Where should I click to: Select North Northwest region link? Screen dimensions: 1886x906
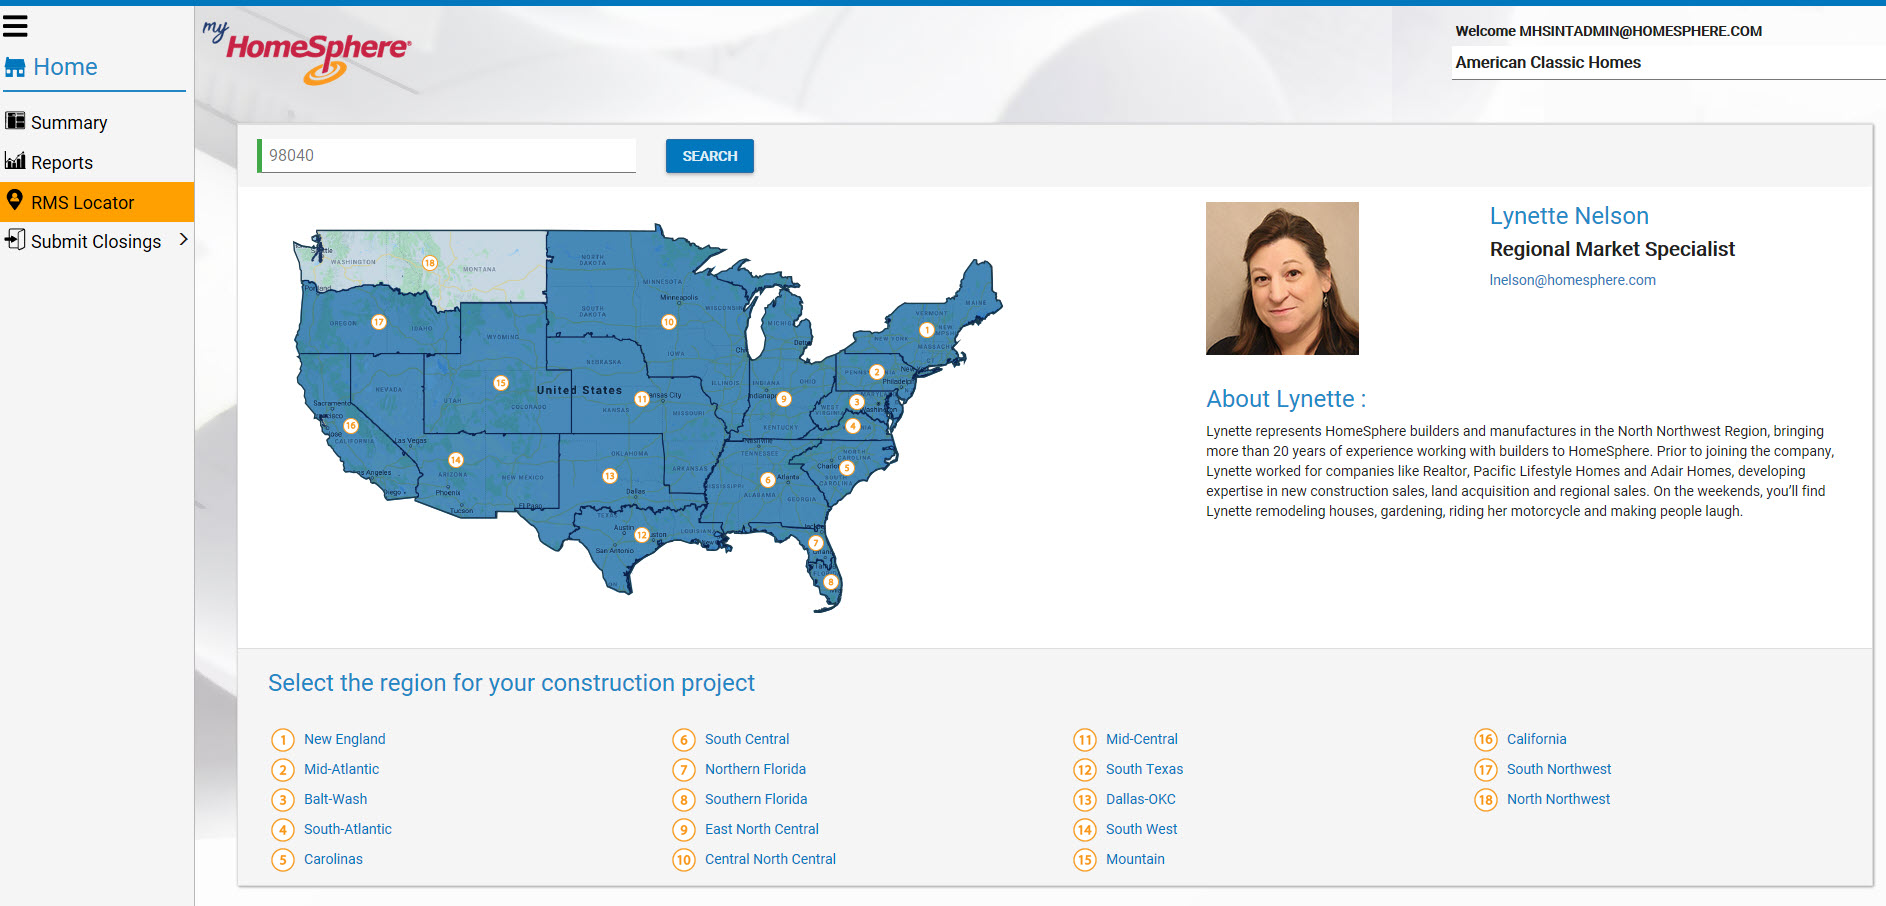click(1558, 799)
